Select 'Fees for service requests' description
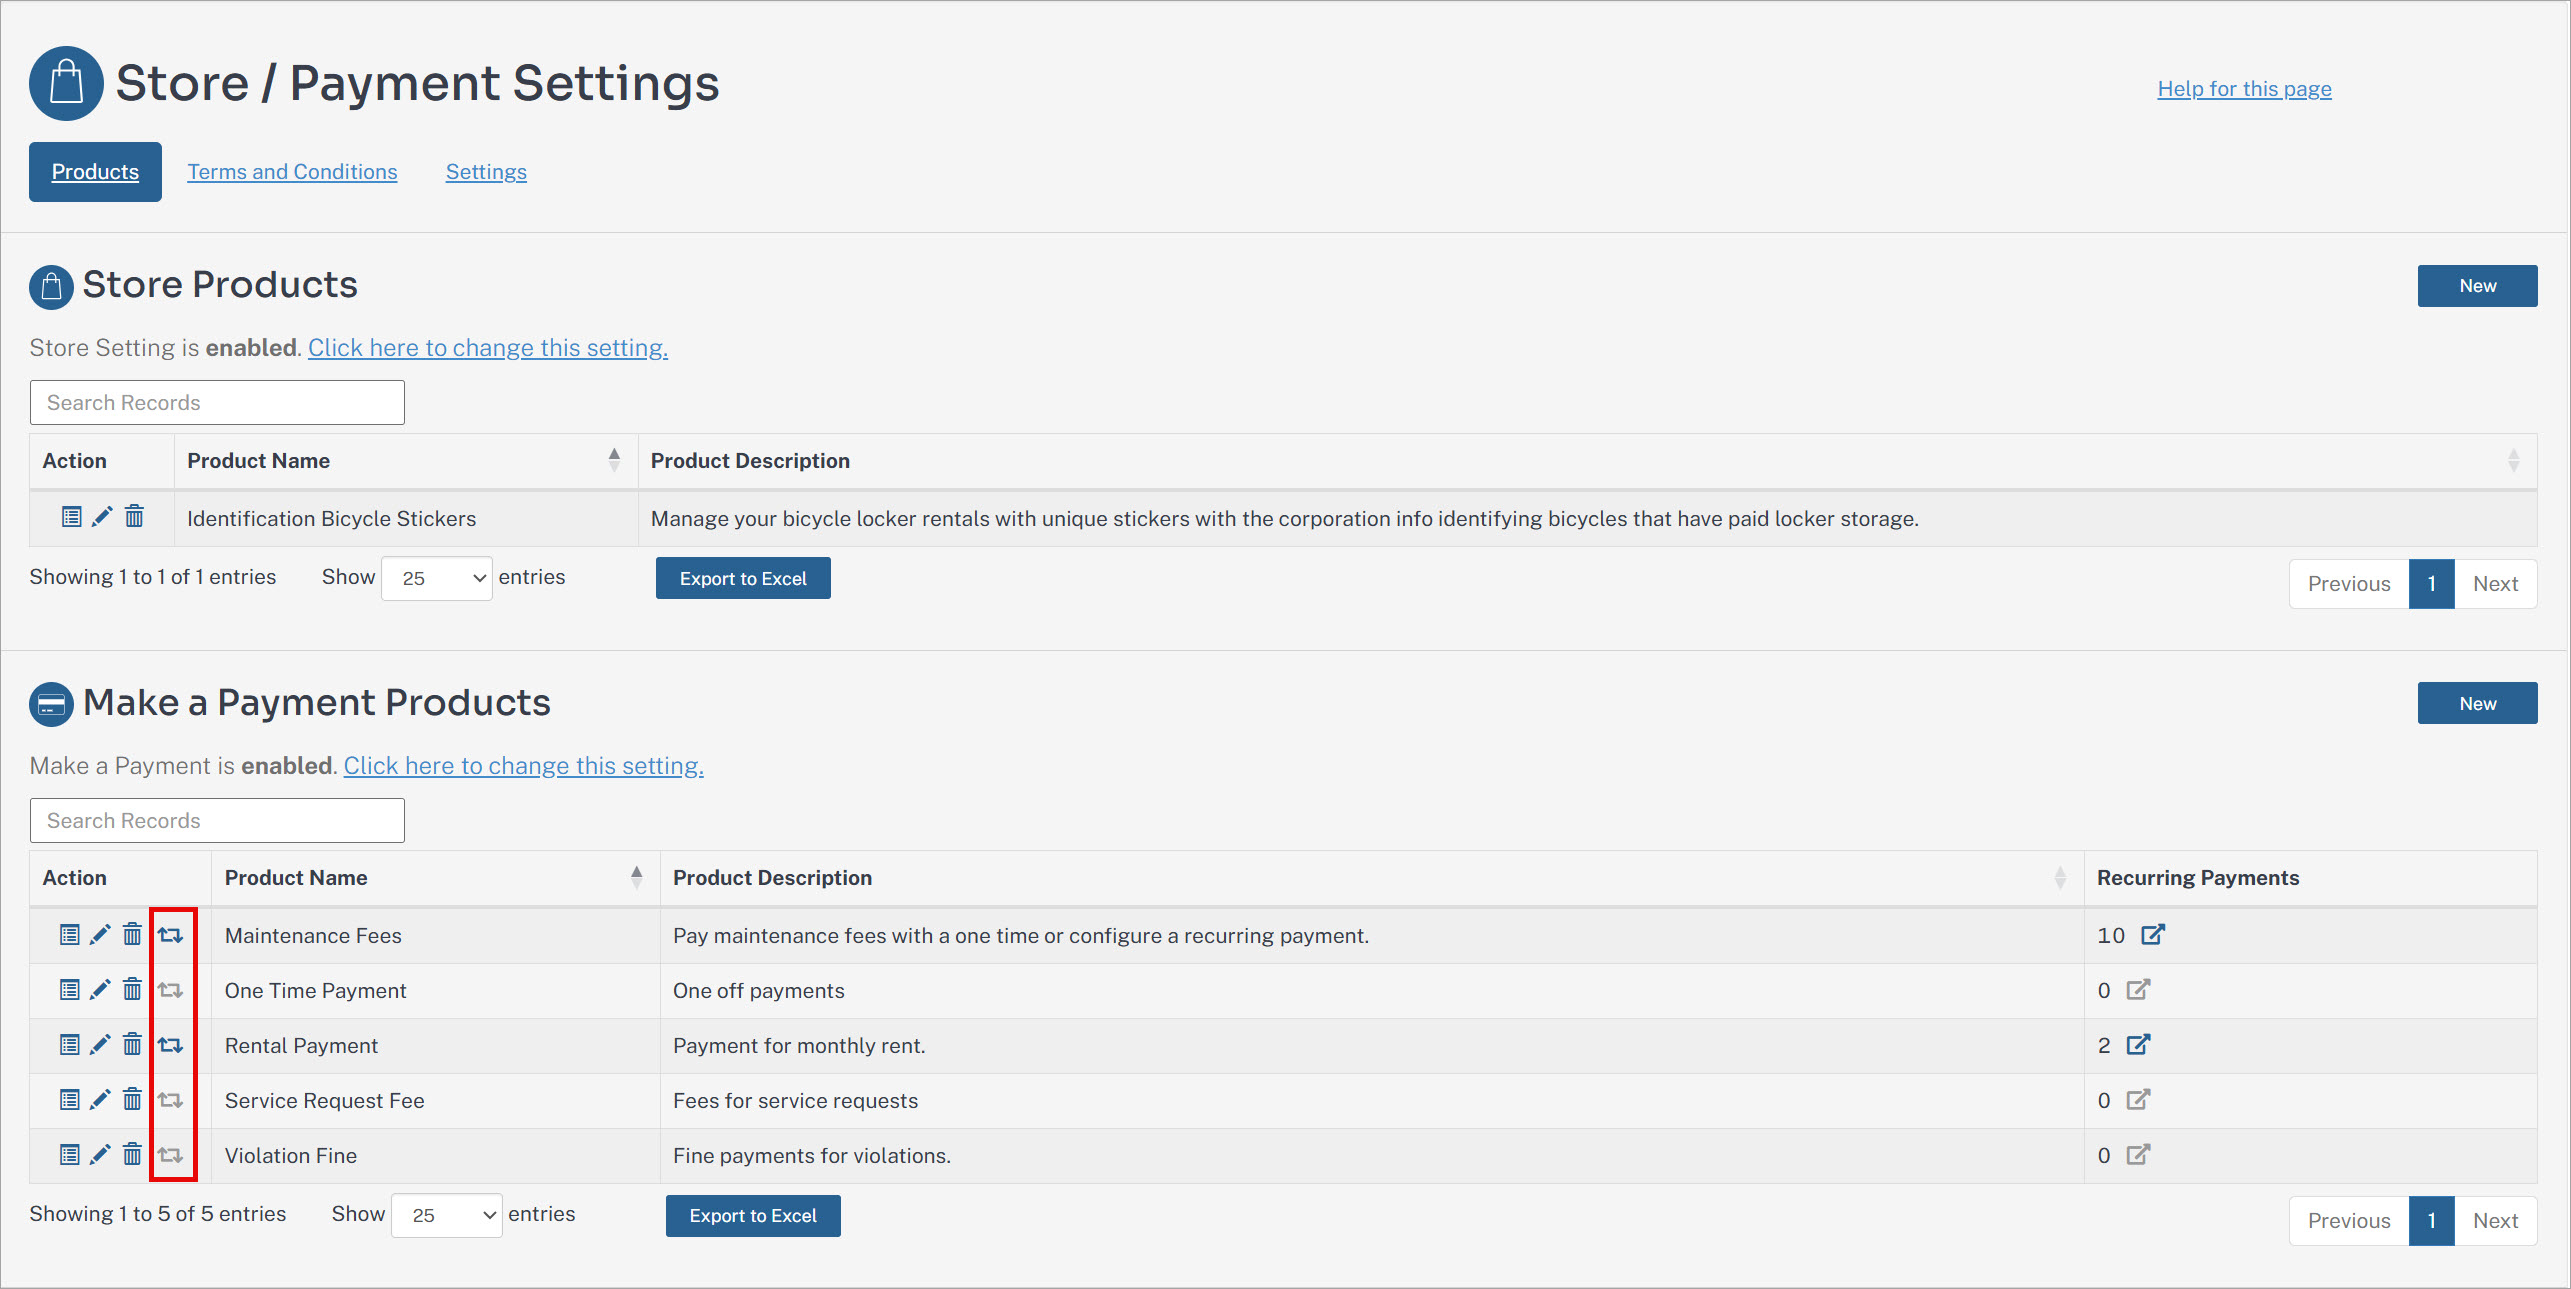2571x1289 pixels. tap(795, 1101)
